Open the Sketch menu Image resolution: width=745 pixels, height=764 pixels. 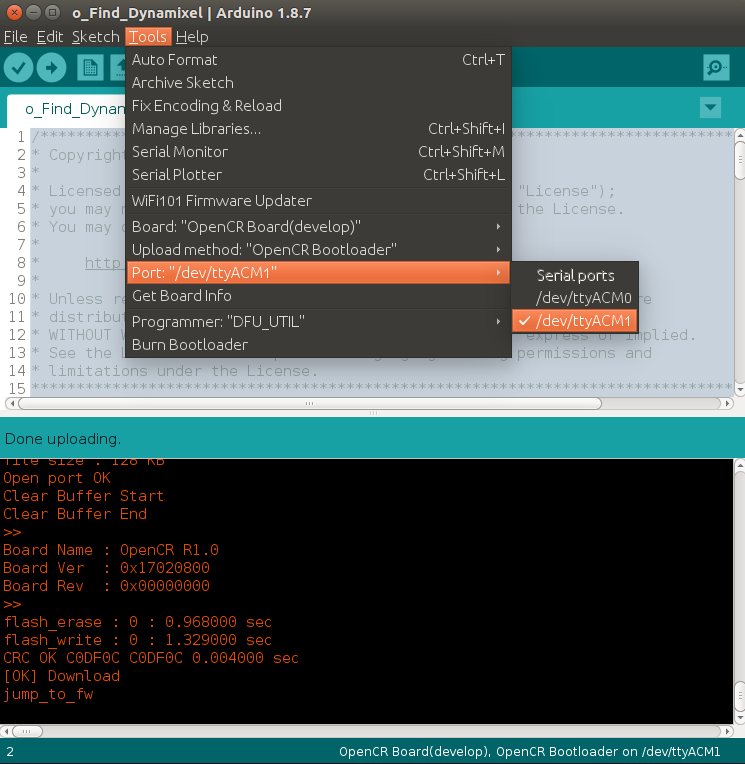[x=95, y=37]
